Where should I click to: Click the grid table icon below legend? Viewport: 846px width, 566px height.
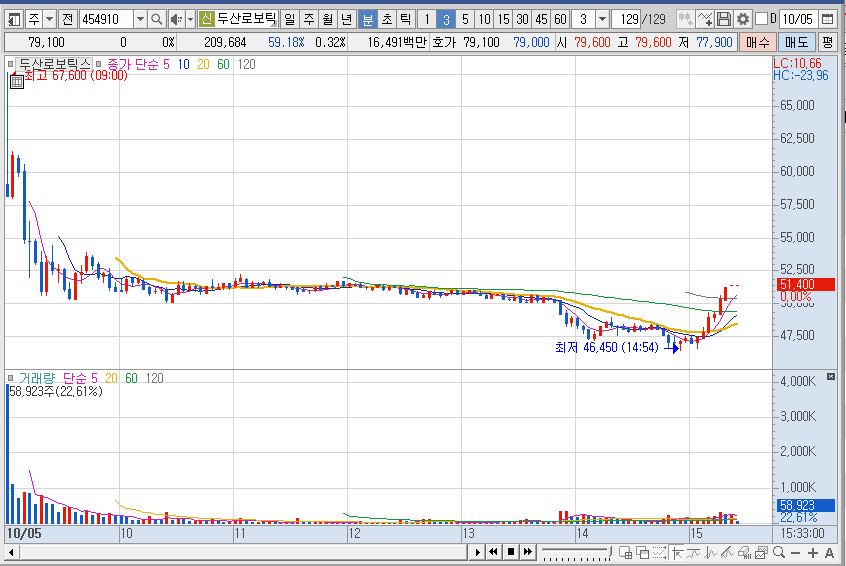click(x=17, y=81)
